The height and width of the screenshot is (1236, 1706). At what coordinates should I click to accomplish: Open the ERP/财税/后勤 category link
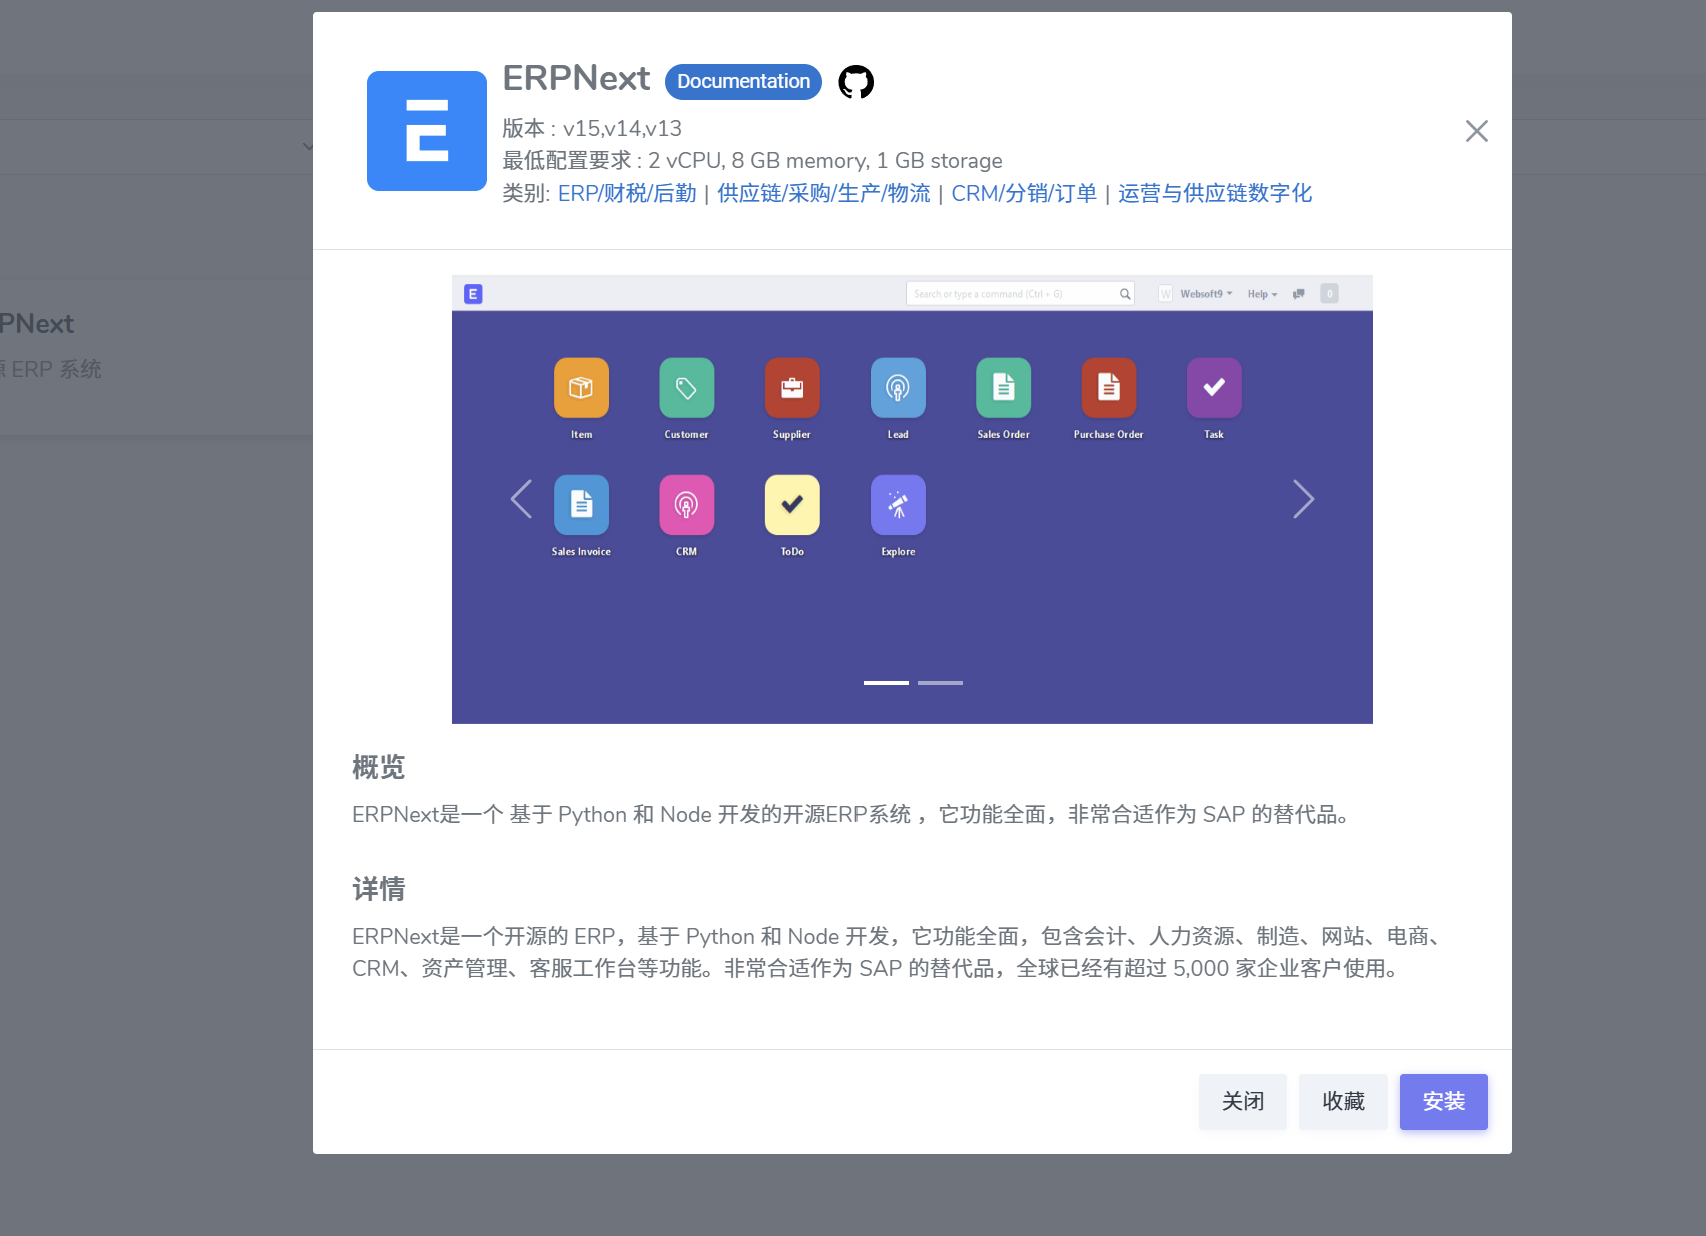click(x=627, y=193)
